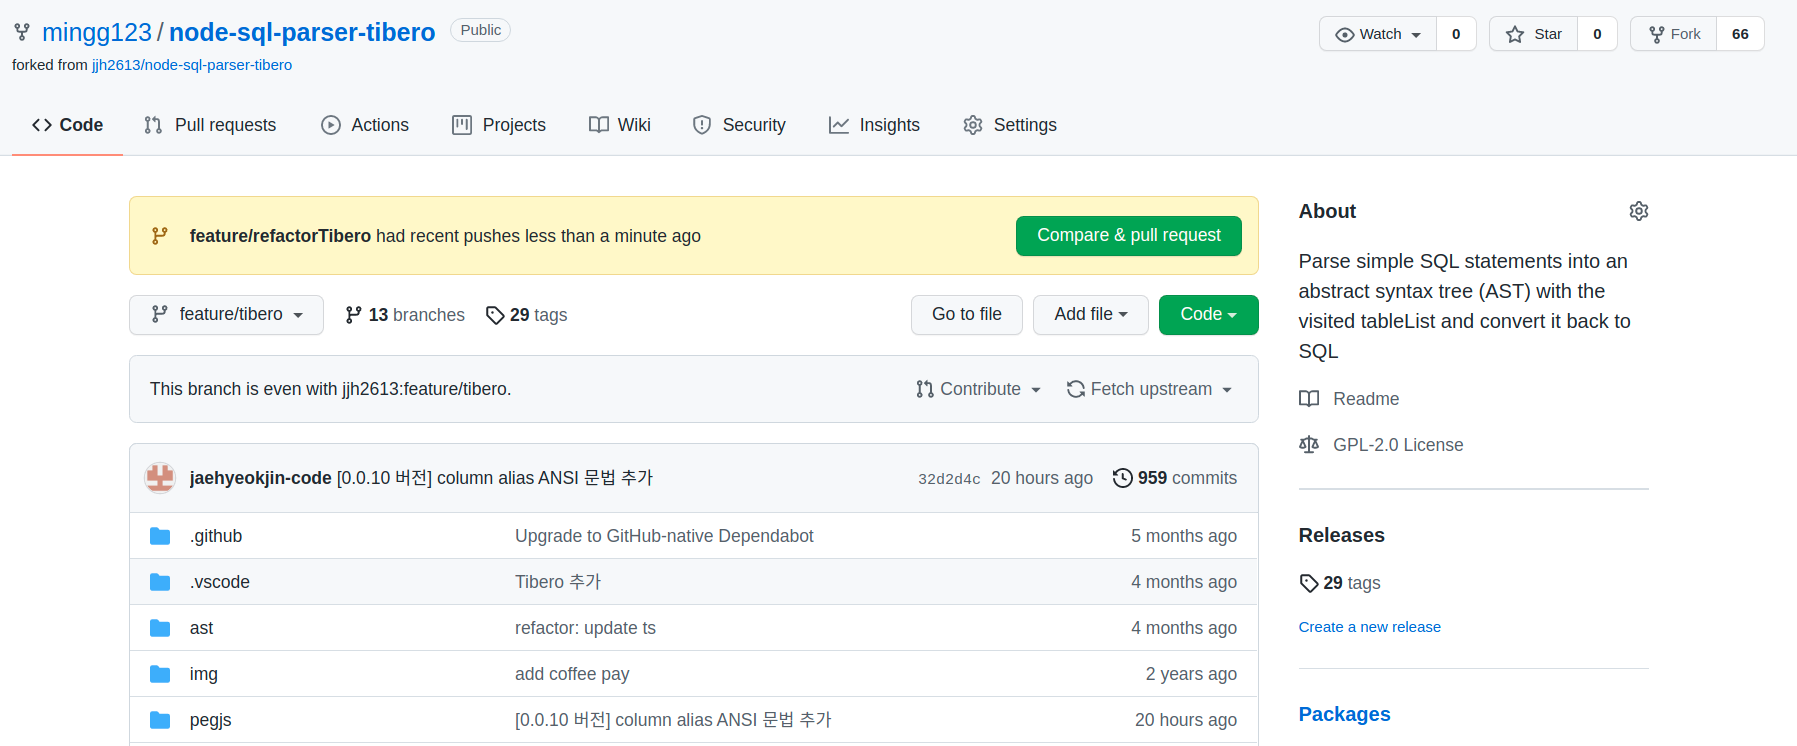Open the jaehyeokjin-code author link
This screenshot has width=1797, height=746.
pos(260,478)
